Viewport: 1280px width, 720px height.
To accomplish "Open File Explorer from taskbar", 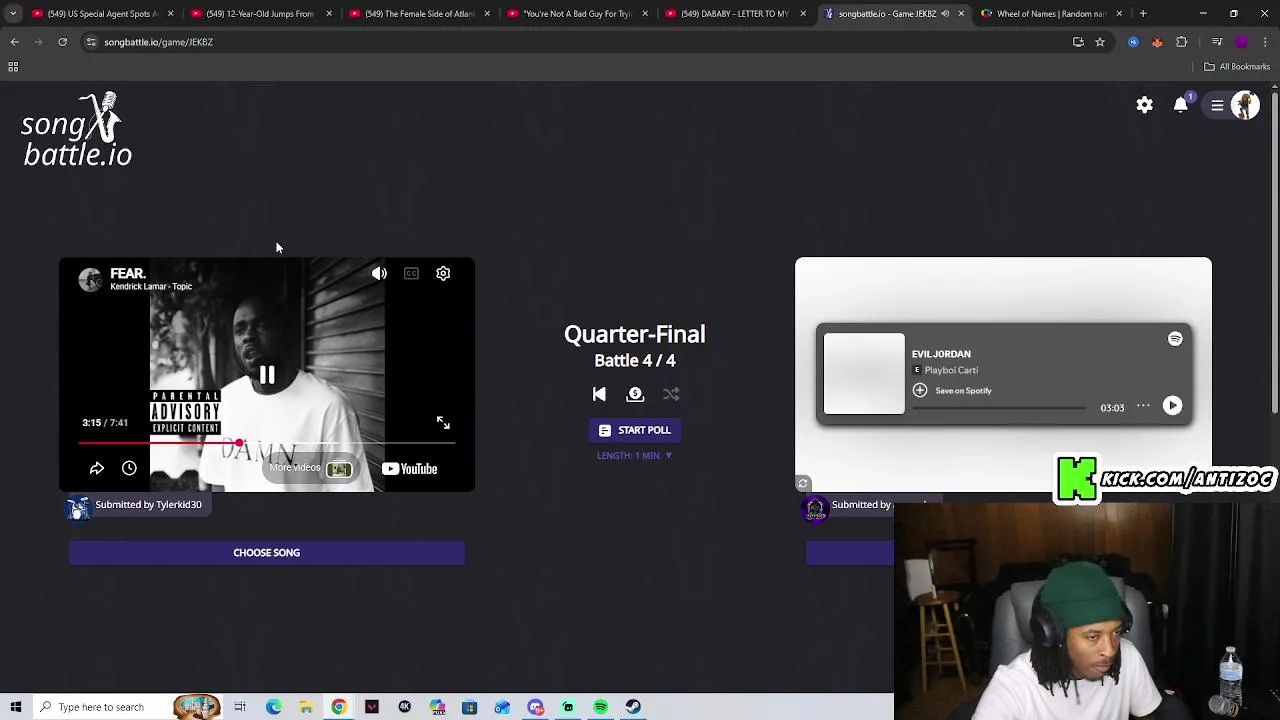I will point(306,707).
